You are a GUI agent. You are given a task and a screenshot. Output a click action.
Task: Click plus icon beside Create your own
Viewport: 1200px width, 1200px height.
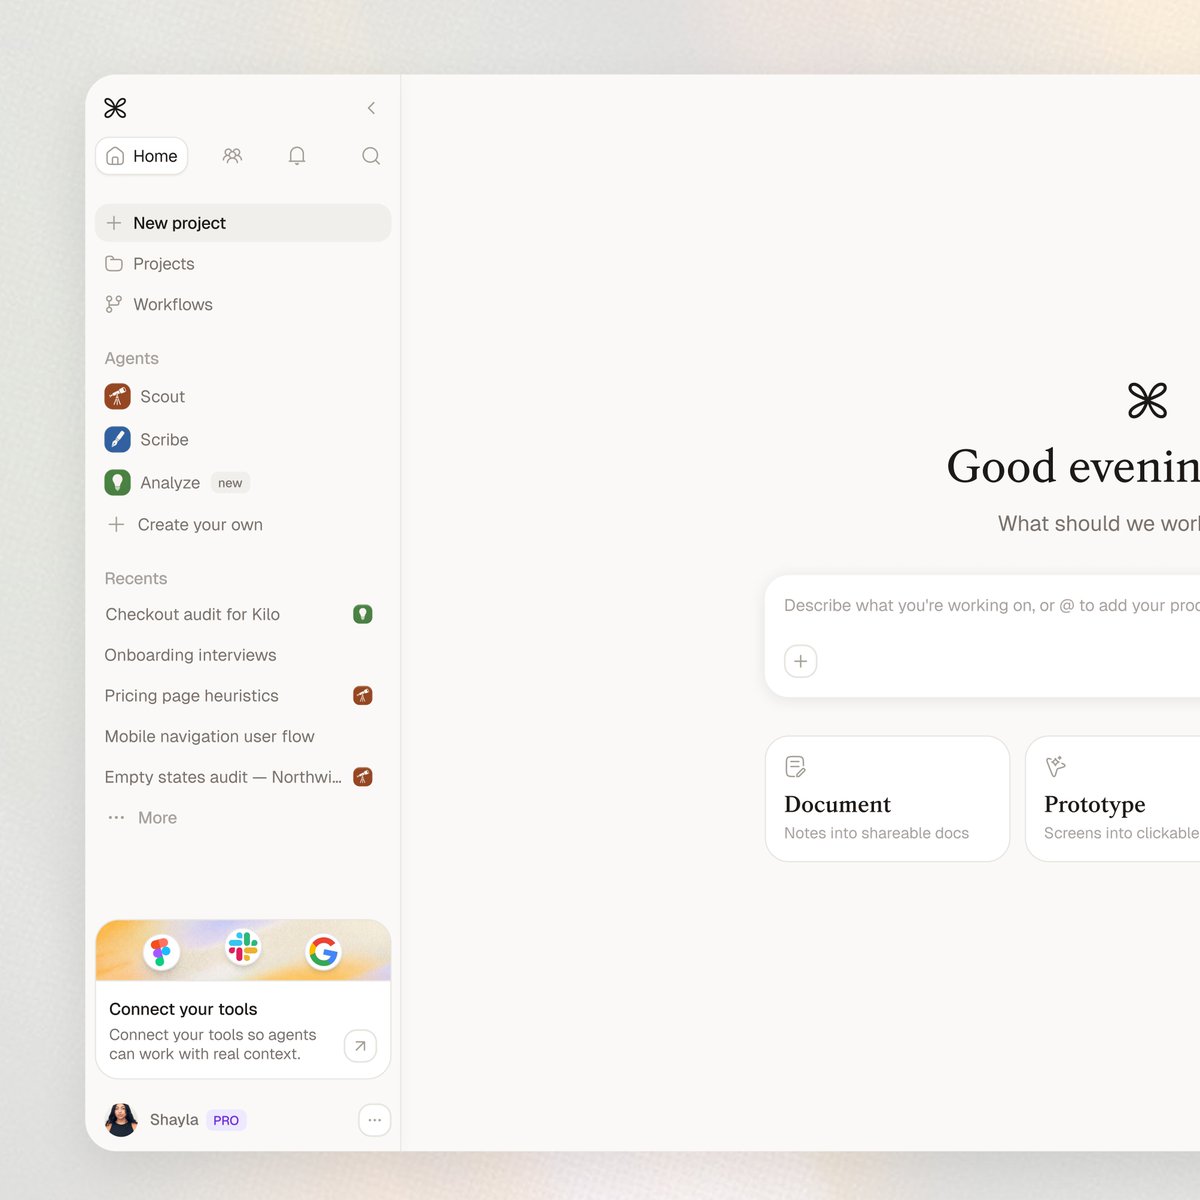click(116, 524)
